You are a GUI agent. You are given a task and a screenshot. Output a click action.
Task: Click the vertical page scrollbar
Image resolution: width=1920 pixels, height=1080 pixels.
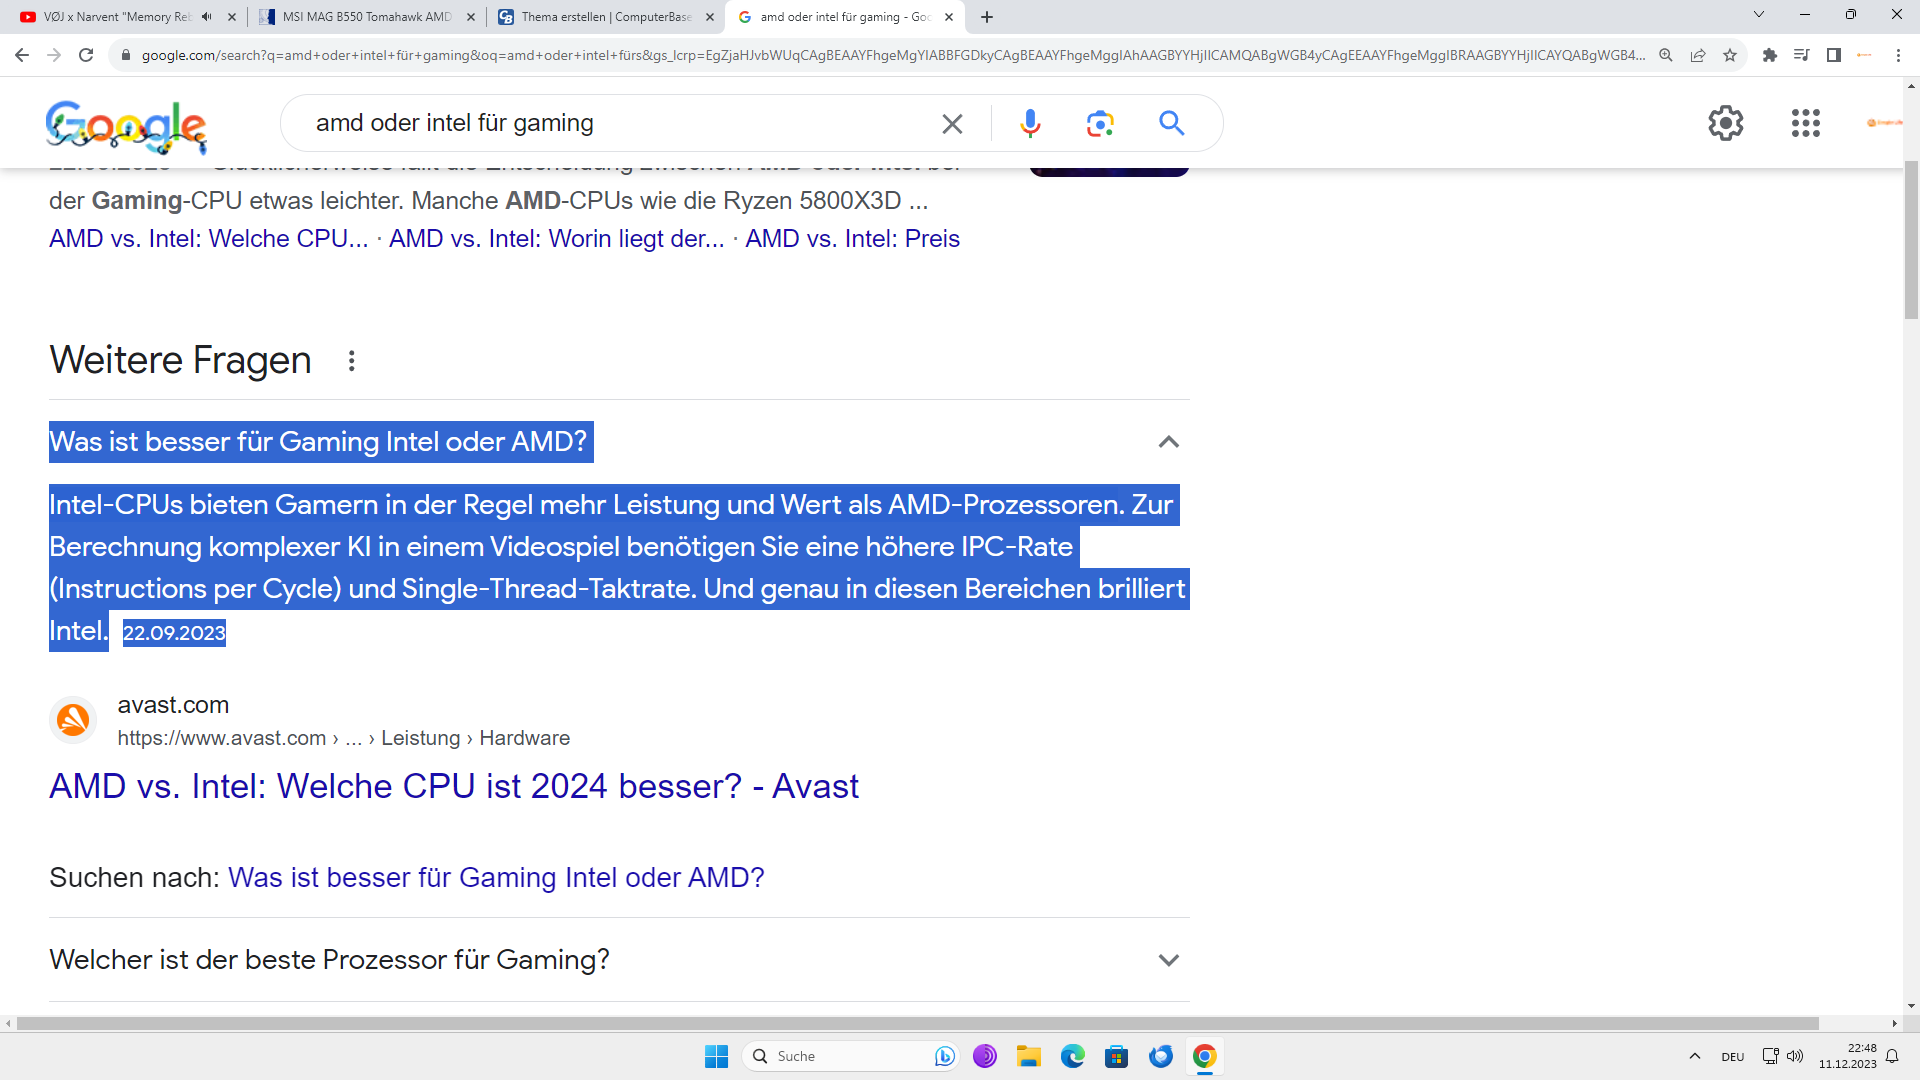(x=1911, y=240)
